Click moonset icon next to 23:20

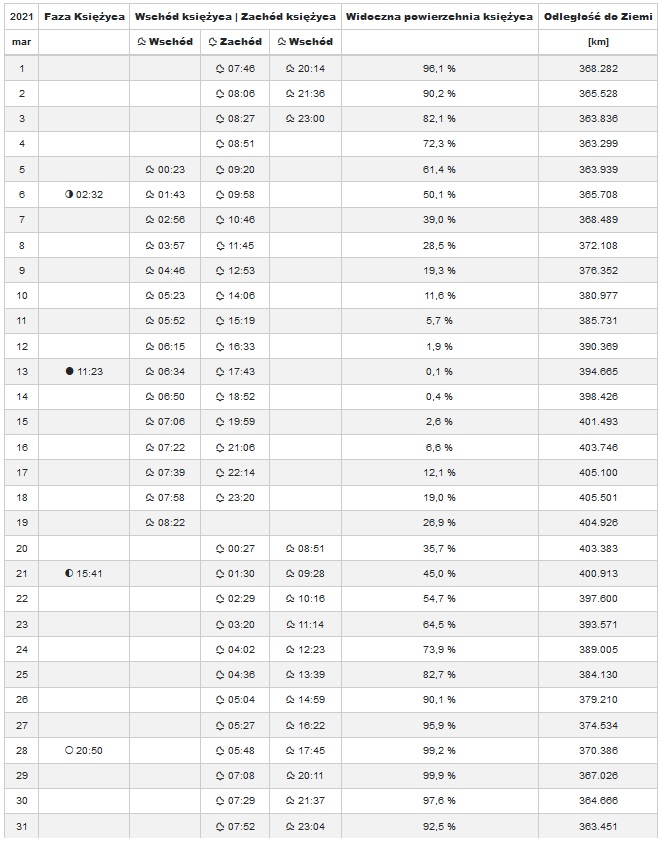pyautogui.click(x=220, y=498)
